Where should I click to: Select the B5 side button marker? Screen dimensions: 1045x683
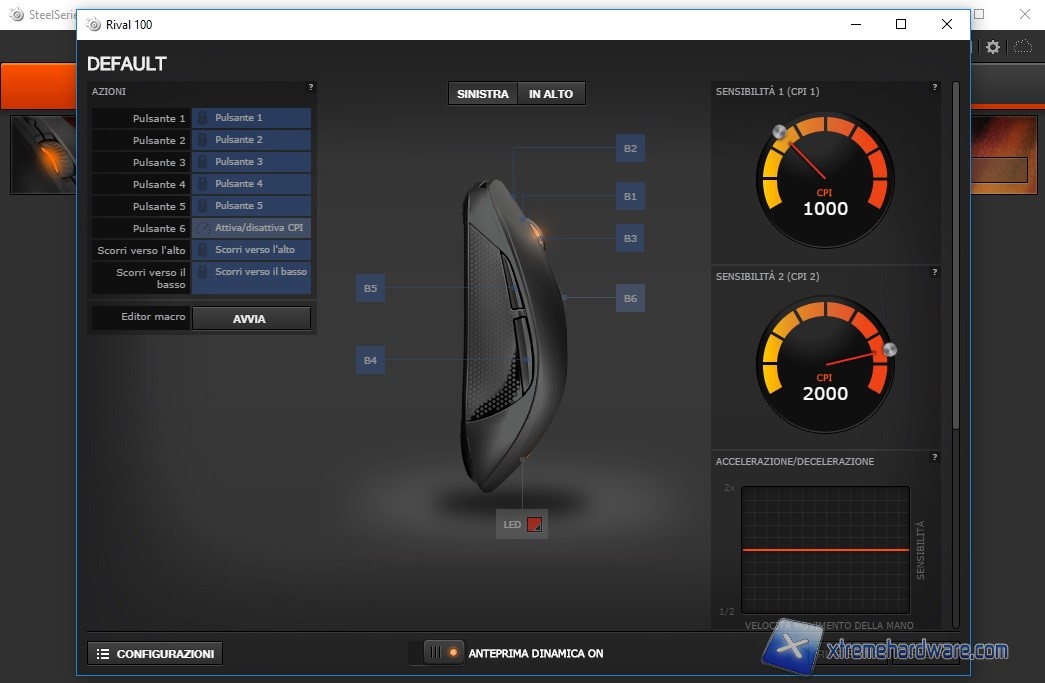pos(370,288)
